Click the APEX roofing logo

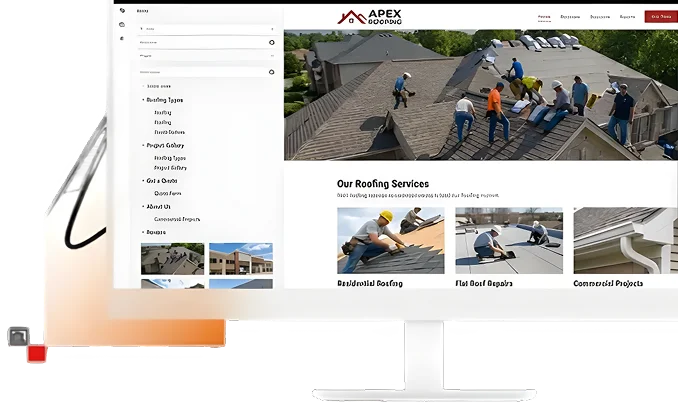[x=369, y=17]
